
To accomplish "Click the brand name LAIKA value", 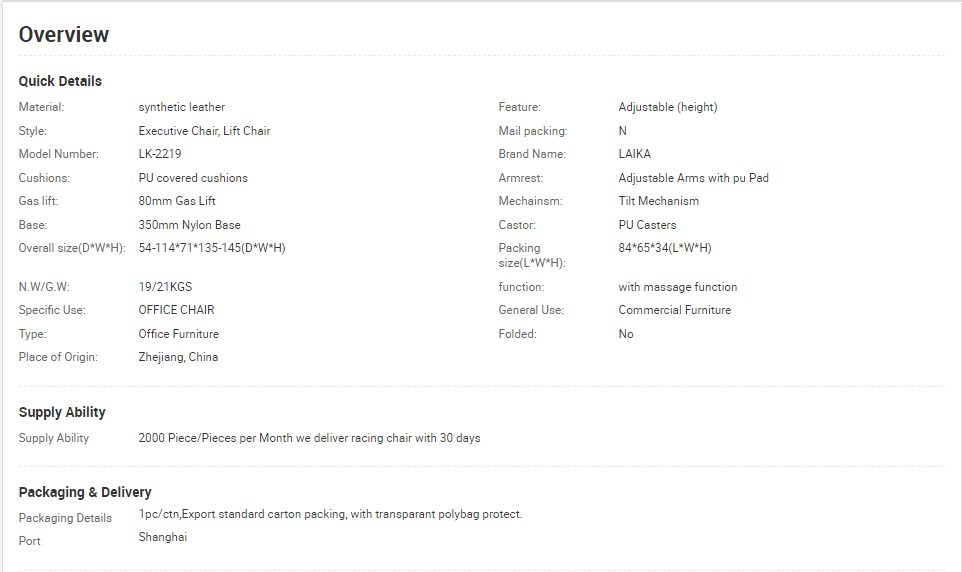I will coord(634,154).
